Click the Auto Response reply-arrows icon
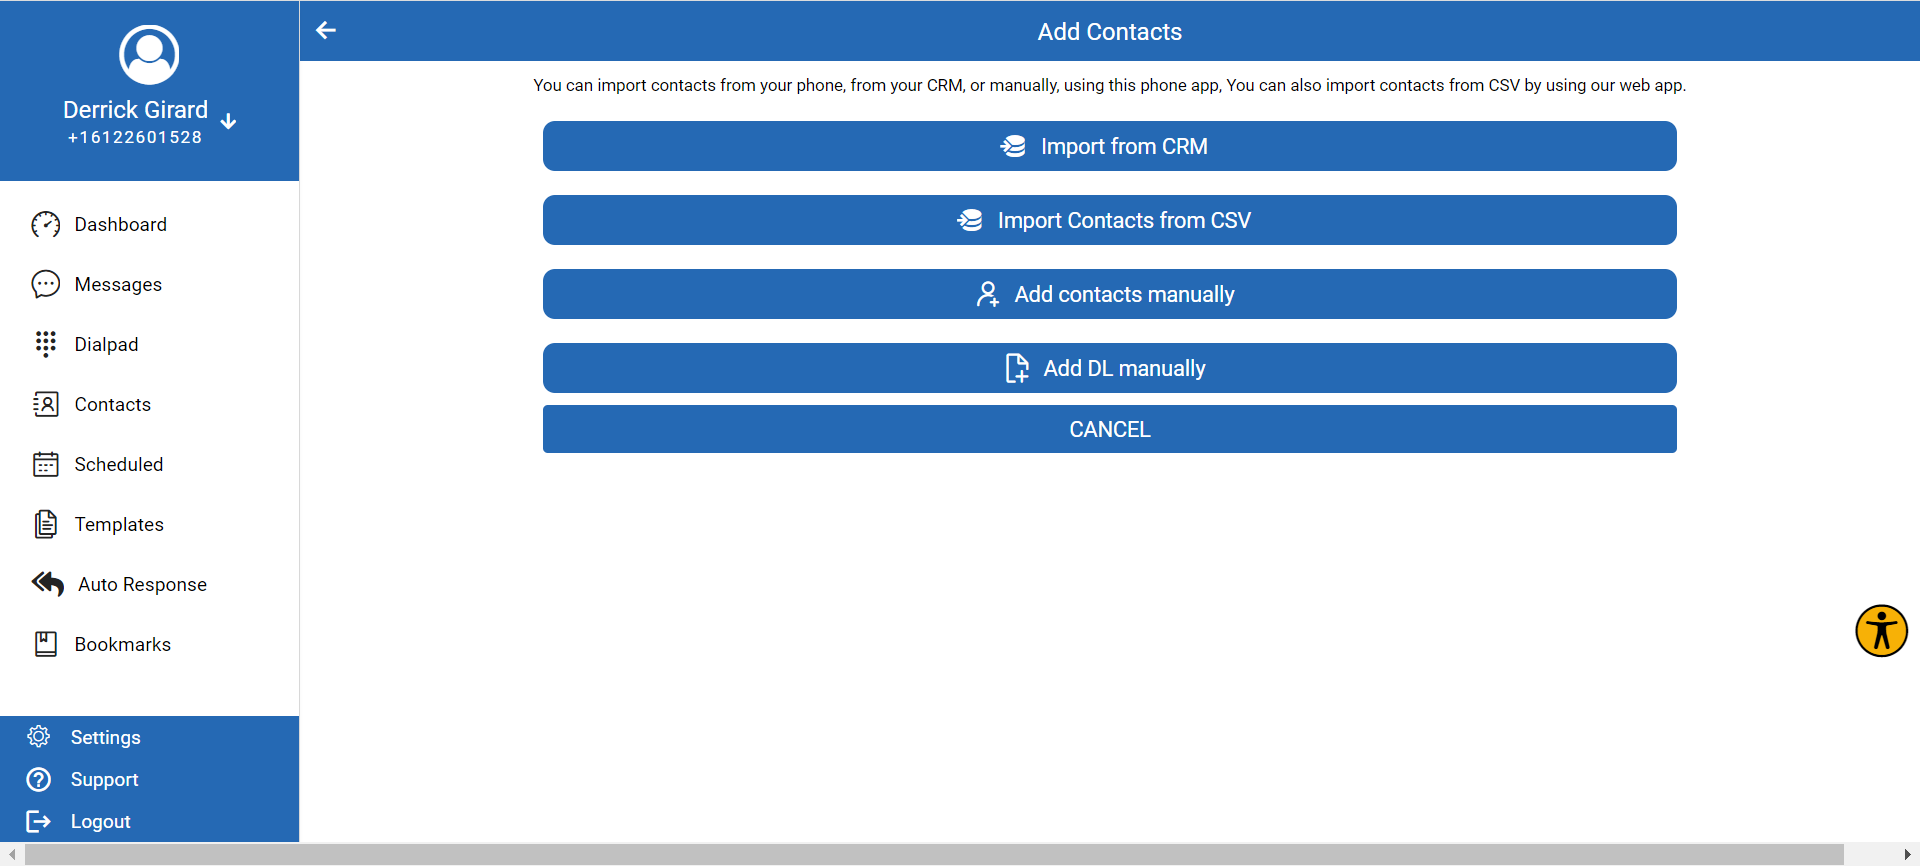 [x=48, y=584]
